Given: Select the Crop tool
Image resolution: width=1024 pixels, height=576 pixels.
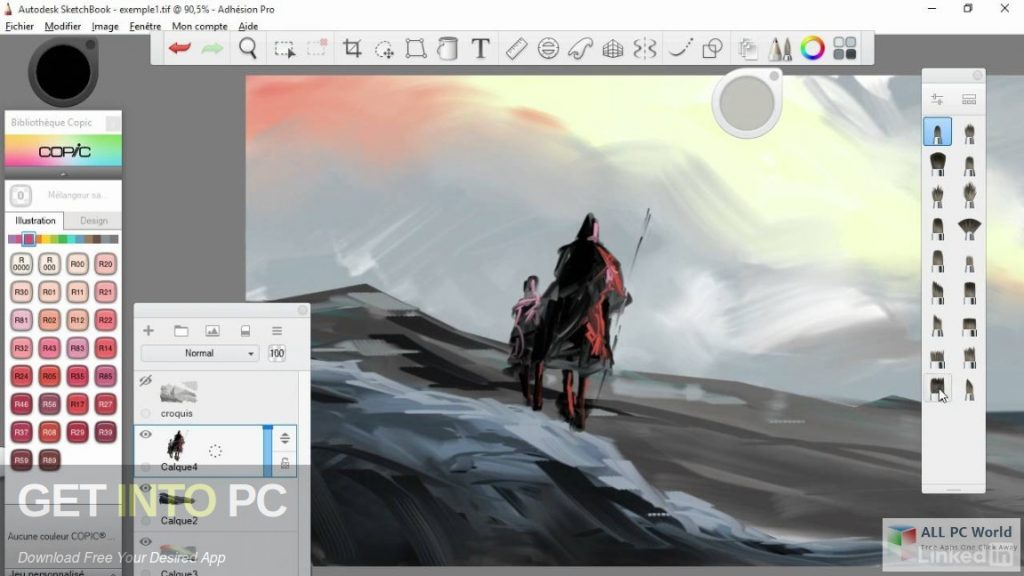Looking at the screenshot, I should (351, 47).
